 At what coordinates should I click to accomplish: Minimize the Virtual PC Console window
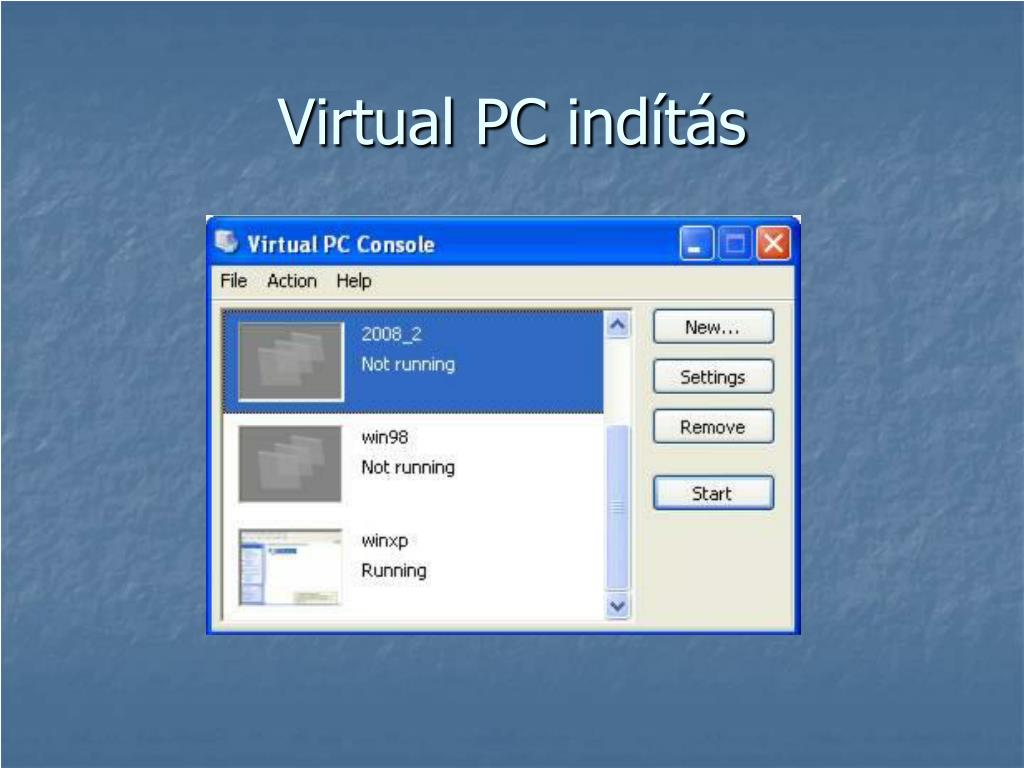pos(696,244)
